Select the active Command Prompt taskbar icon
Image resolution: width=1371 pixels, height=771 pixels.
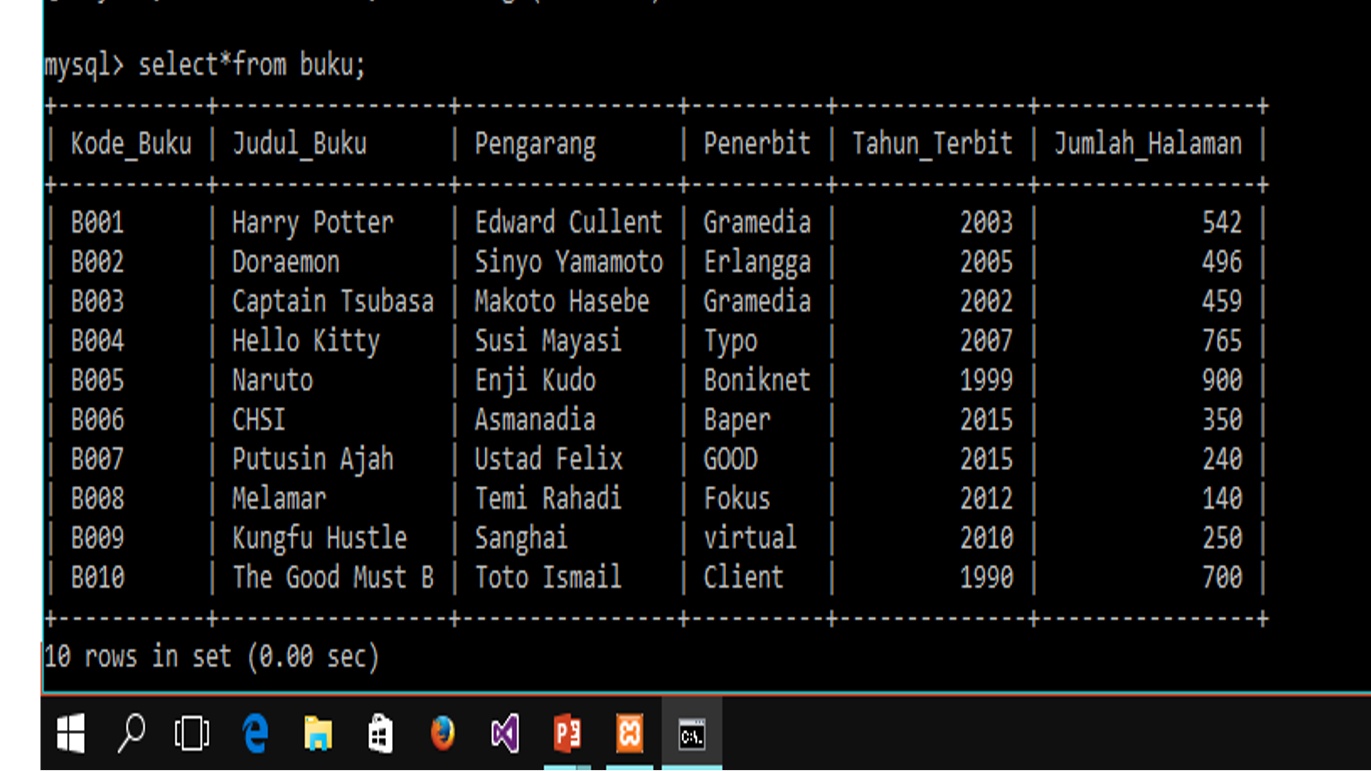tap(691, 733)
